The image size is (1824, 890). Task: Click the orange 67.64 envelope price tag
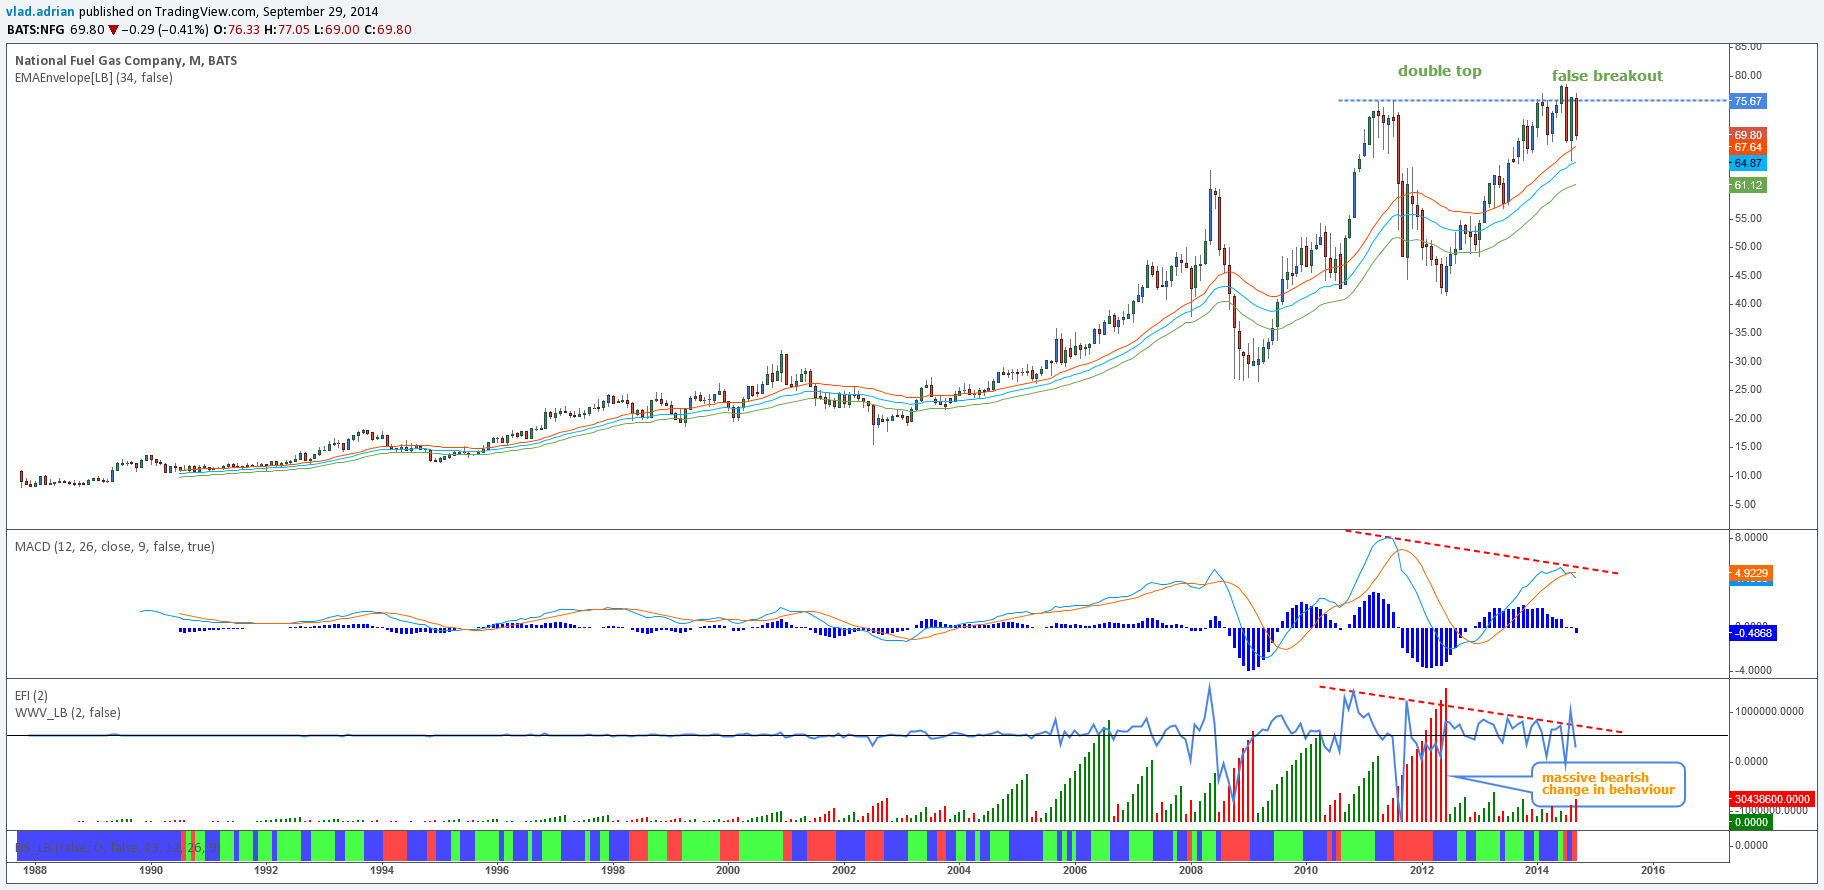pos(1748,147)
